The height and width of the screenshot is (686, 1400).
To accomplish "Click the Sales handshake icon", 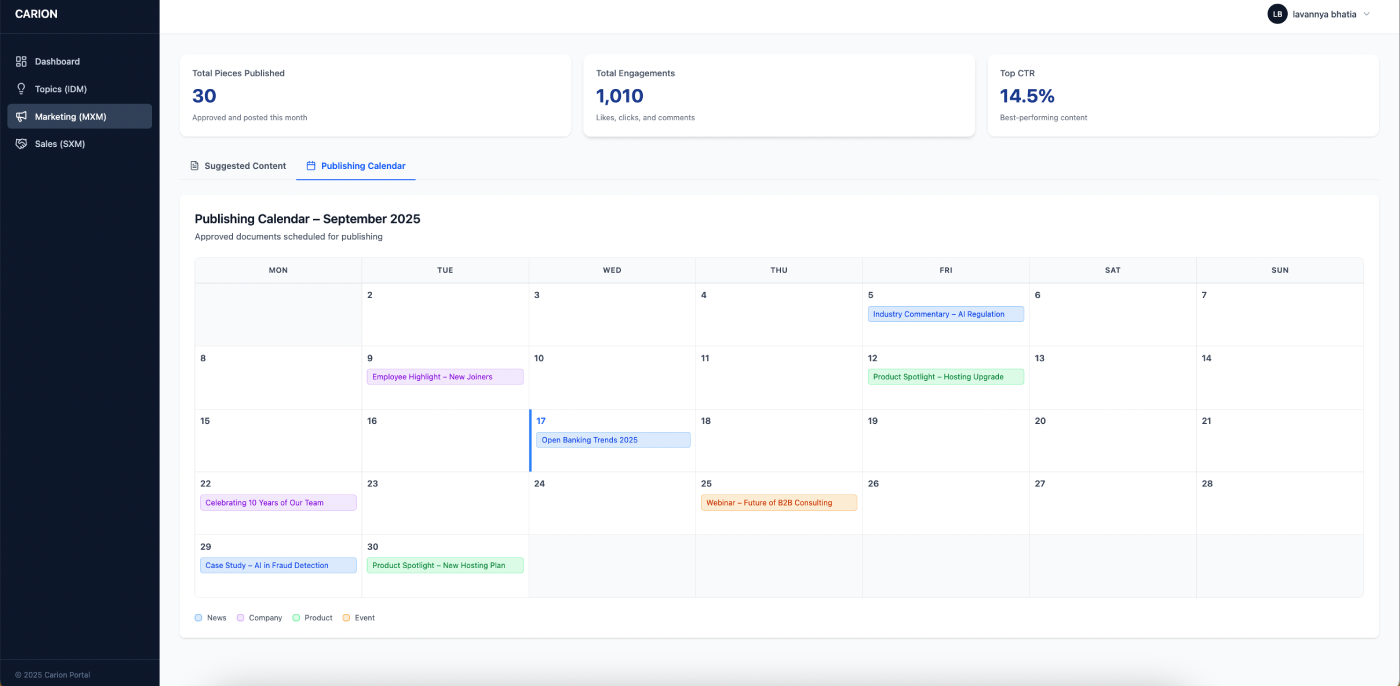I will [x=21, y=144].
